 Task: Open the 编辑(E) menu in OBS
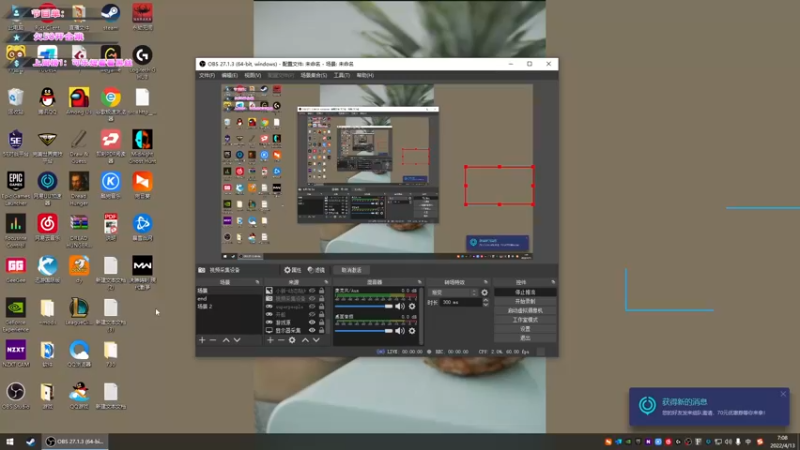(x=229, y=75)
